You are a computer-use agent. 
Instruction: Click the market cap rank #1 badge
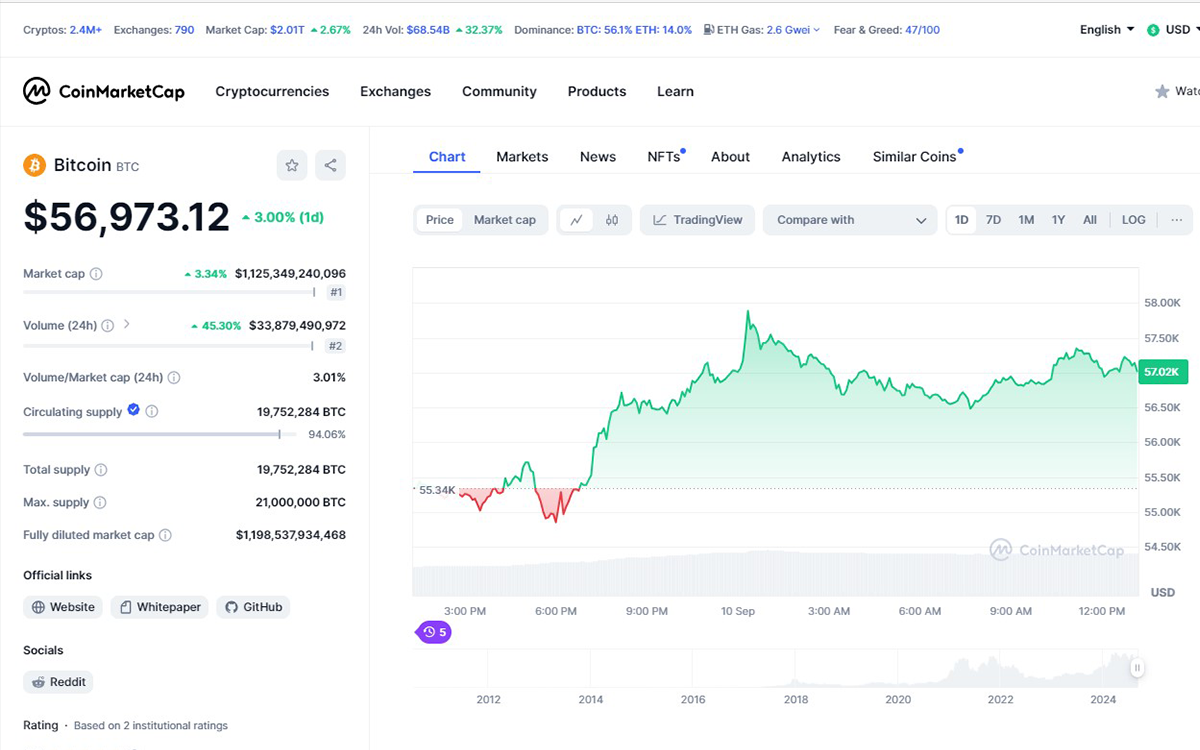click(336, 293)
